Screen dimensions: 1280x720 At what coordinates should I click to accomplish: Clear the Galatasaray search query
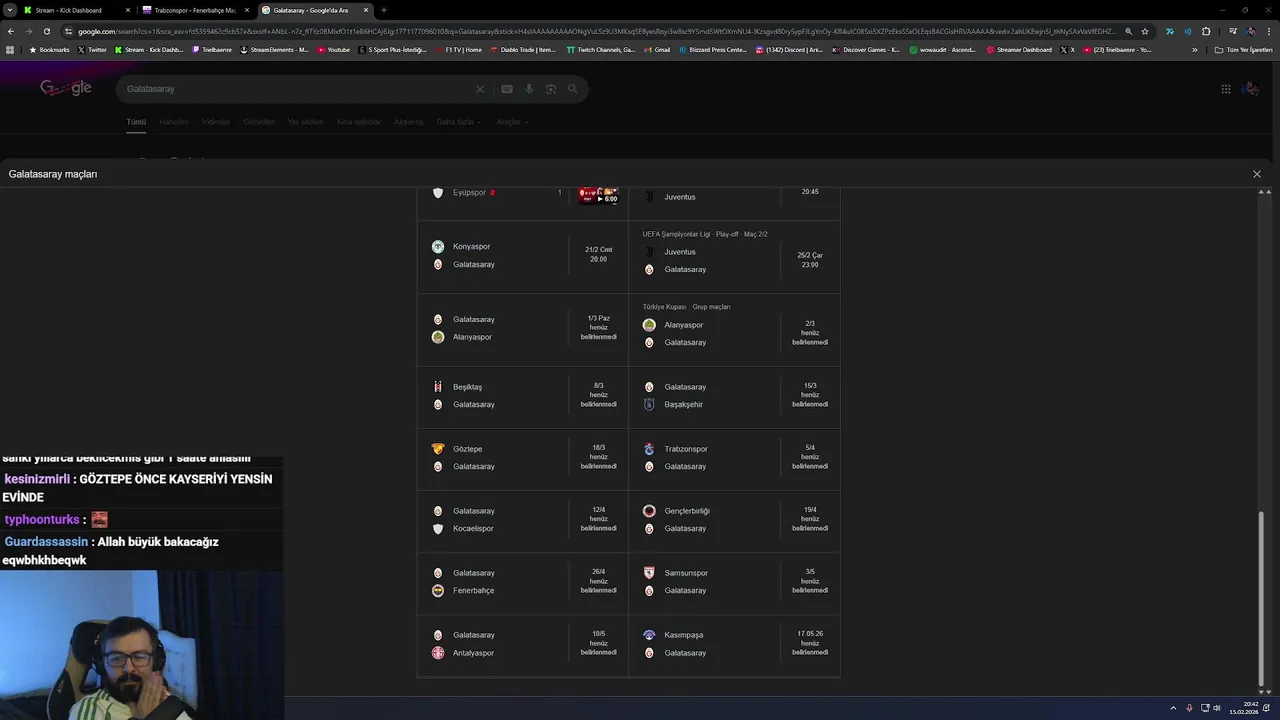(480, 89)
